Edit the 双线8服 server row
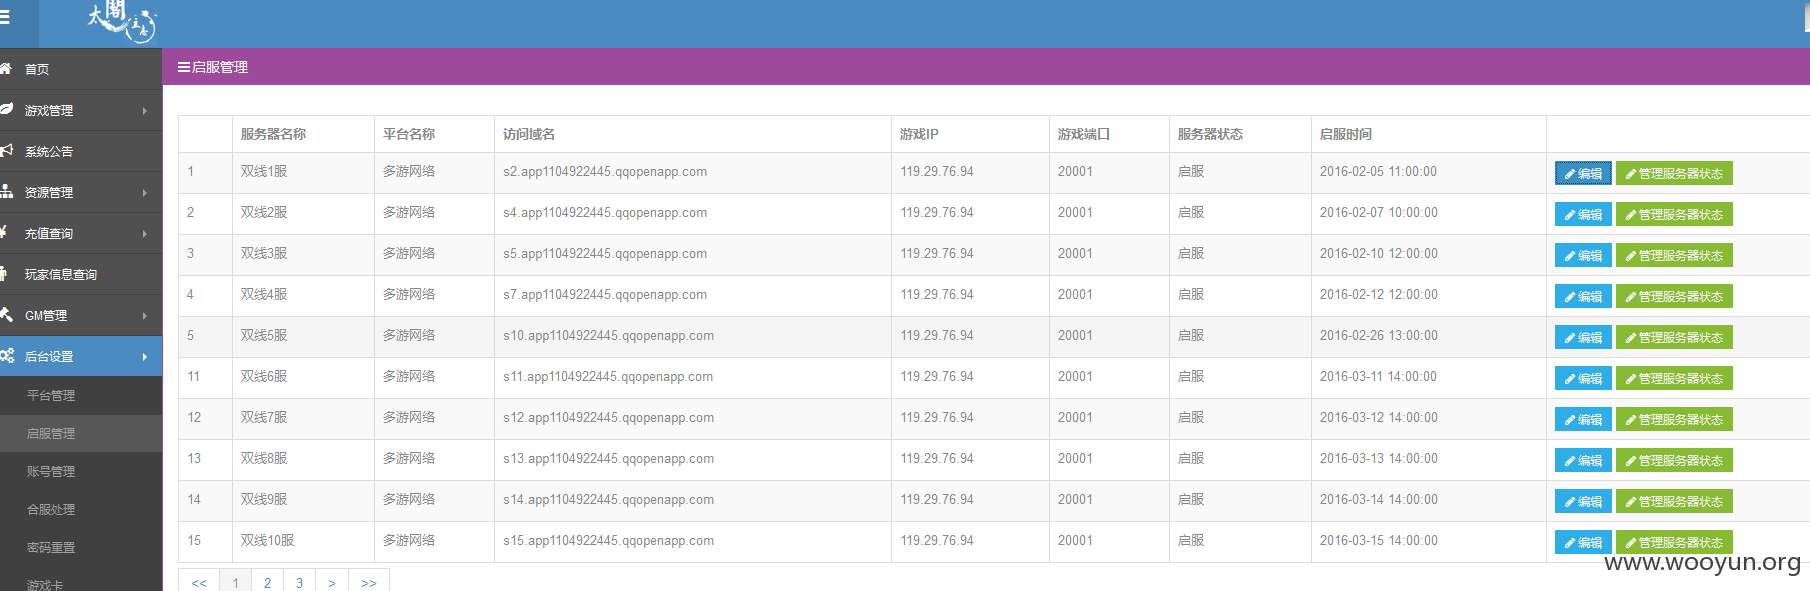Image resolution: width=1810 pixels, height=591 pixels. click(1583, 460)
